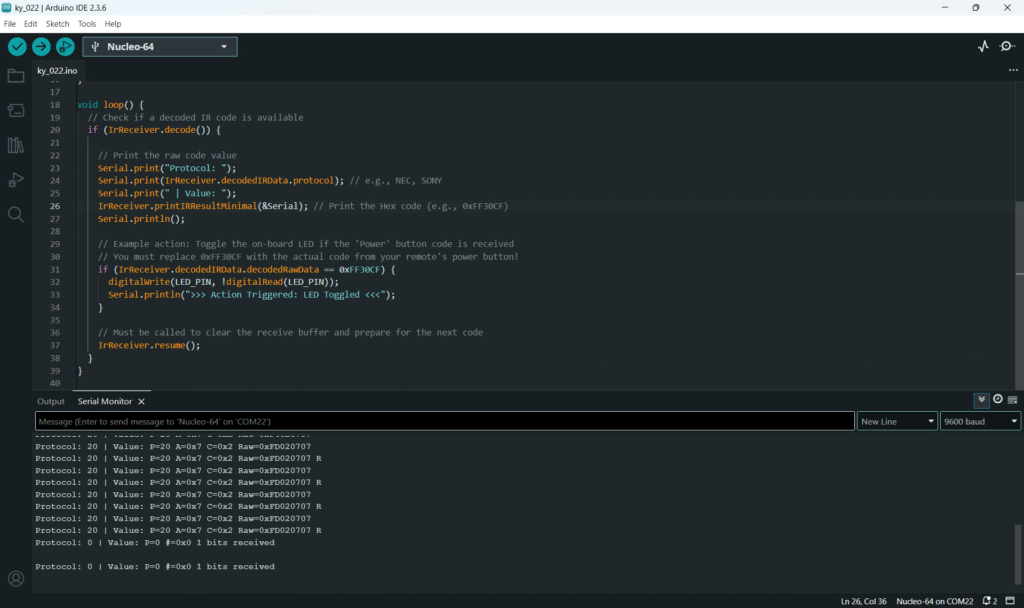Open the New Line ending dropdown
The width and height of the screenshot is (1024, 608).
(x=897, y=422)
